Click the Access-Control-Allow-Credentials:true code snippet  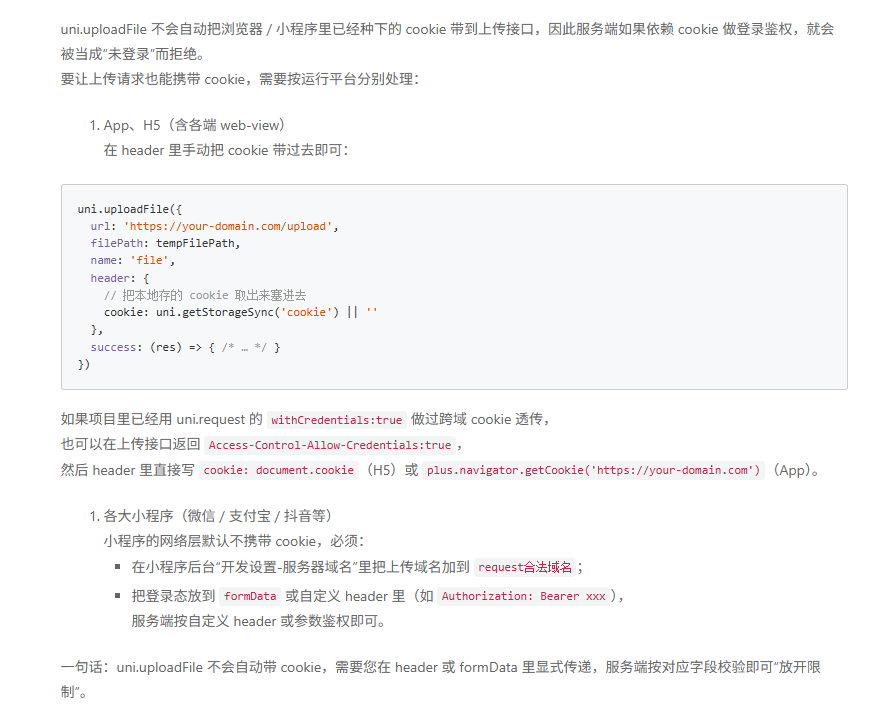[x=329, y=445]
